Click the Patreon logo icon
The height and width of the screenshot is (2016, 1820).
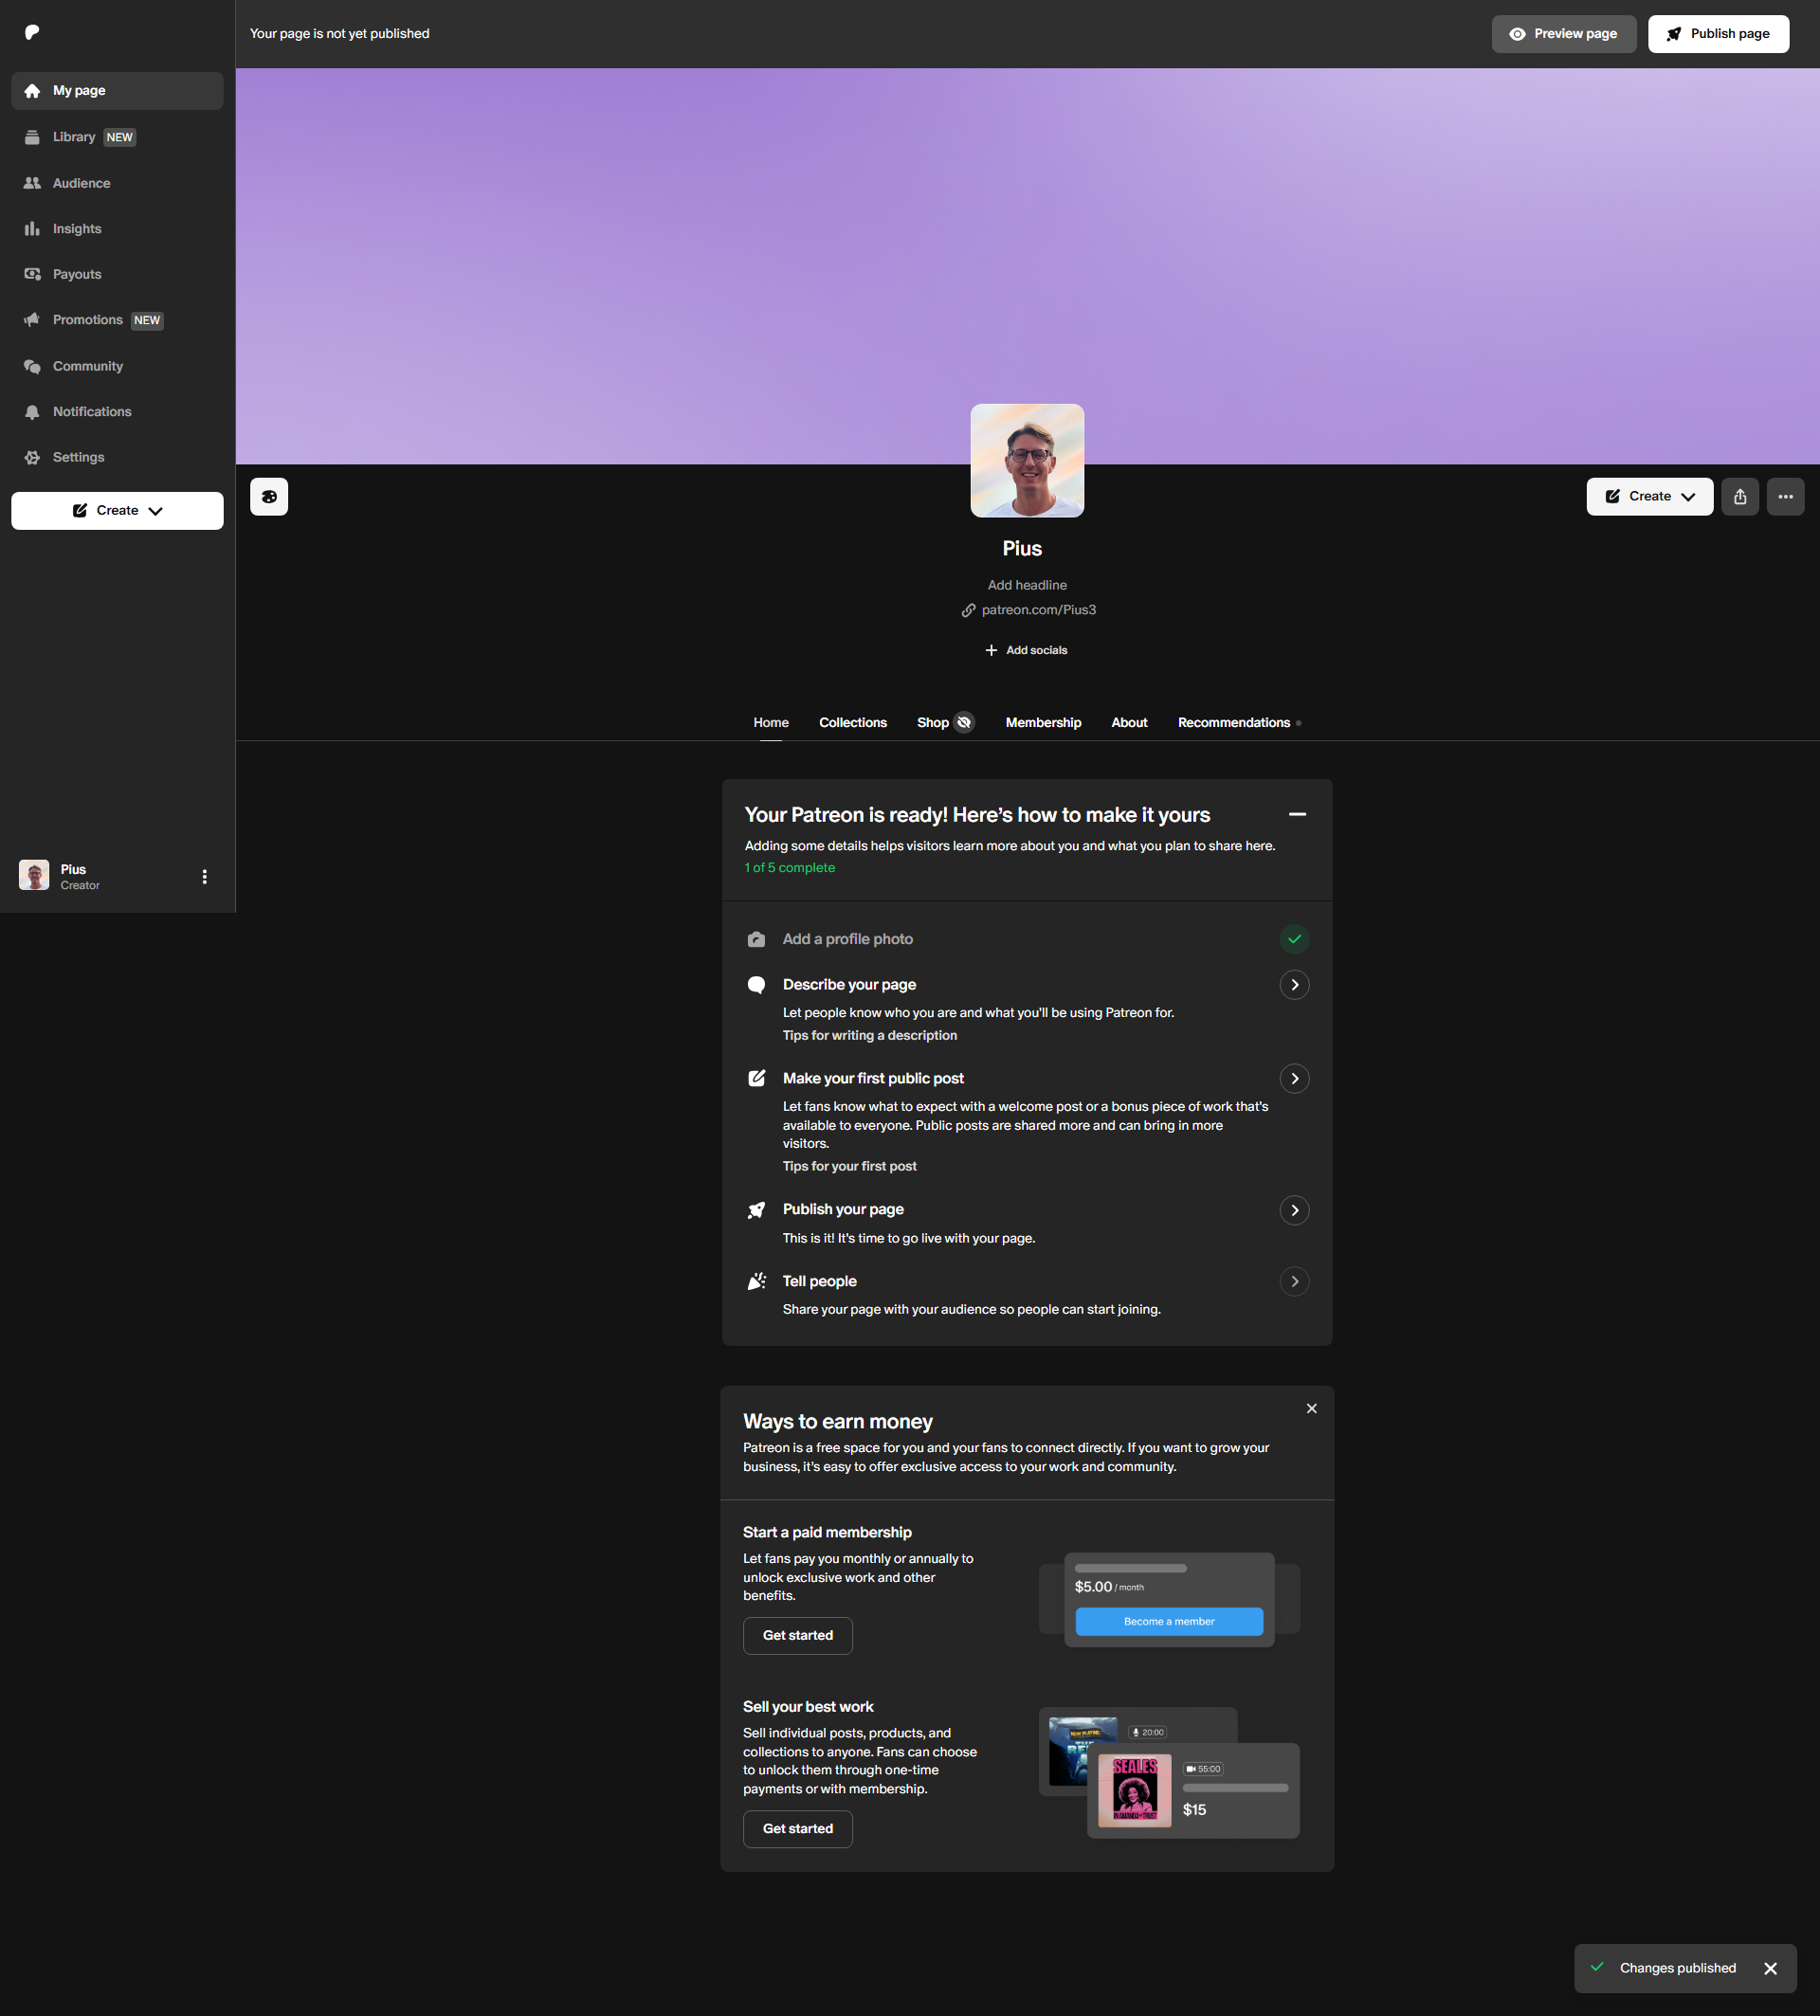coord(32,32)
